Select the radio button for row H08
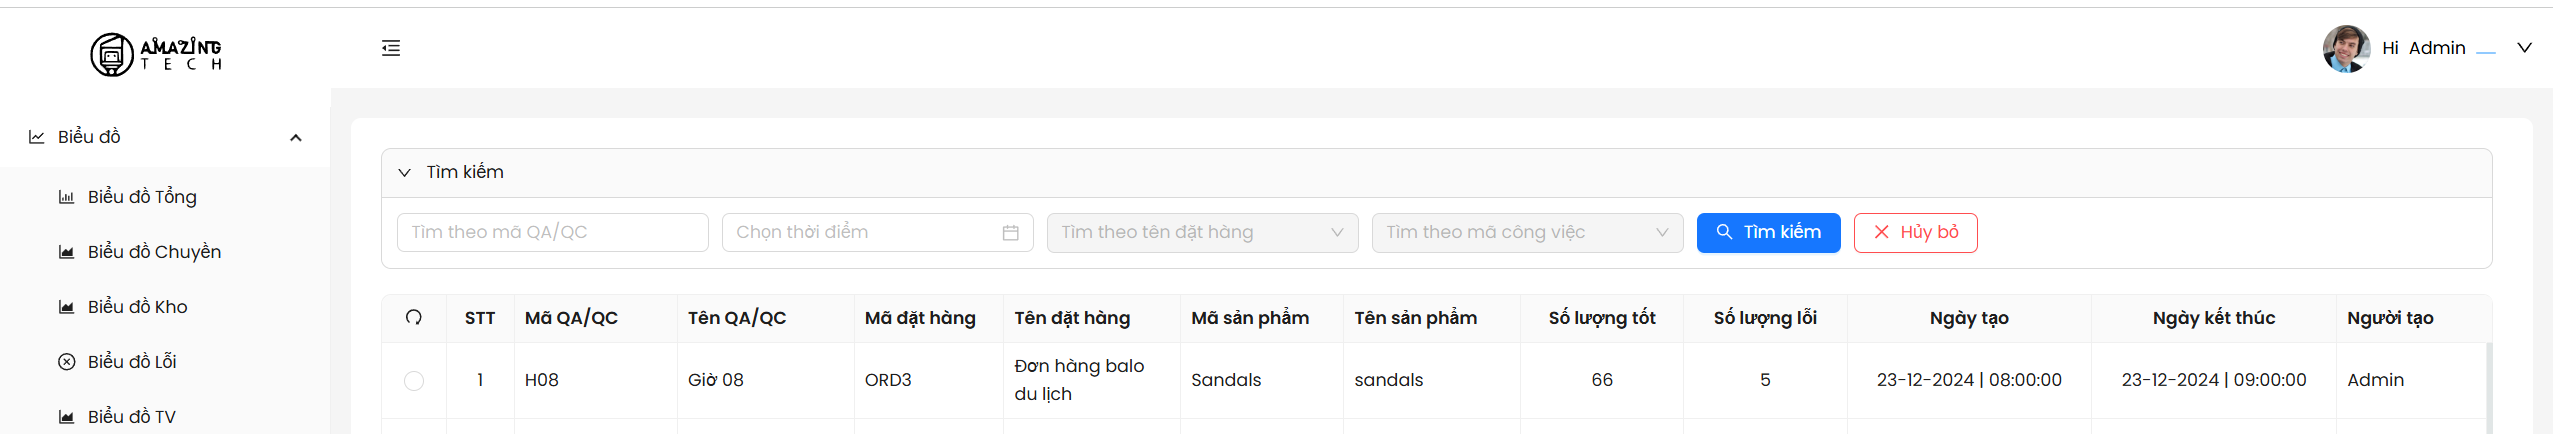Viewport: 2553px width, 434px height. coord(414,381)
